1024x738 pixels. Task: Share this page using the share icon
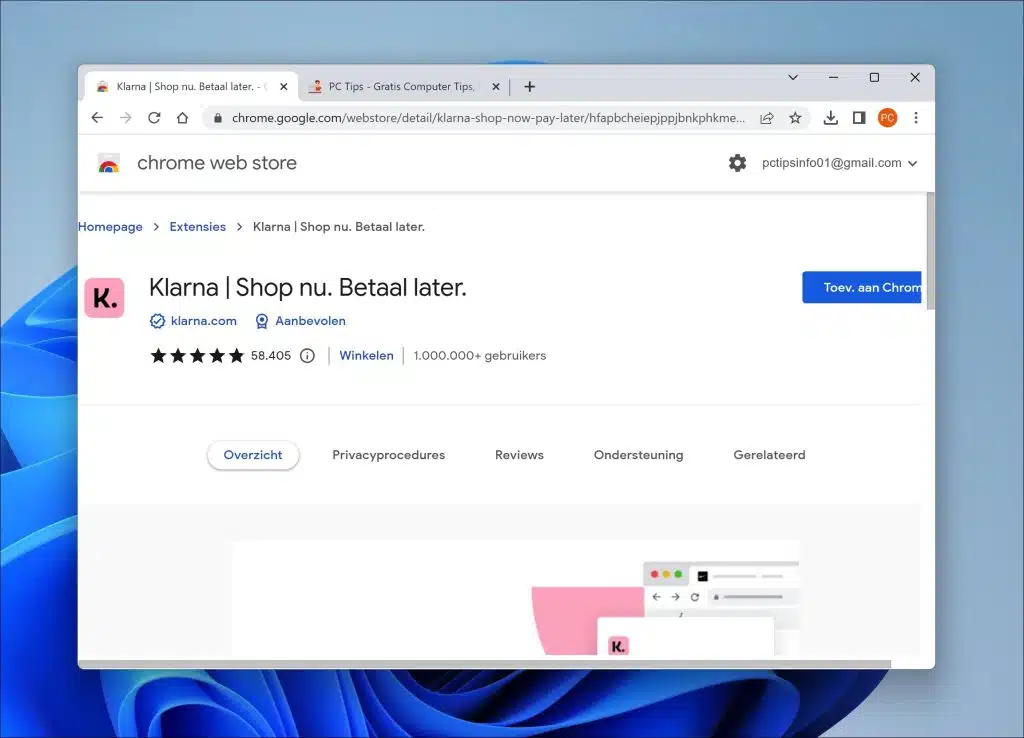[767, 118]
